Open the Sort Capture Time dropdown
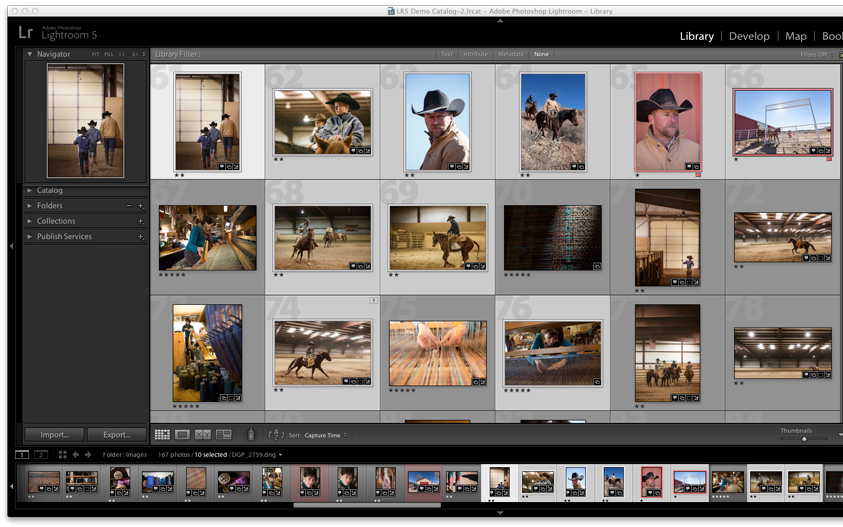The width and height of the screenshot is (843, 527). pos(326,435)
